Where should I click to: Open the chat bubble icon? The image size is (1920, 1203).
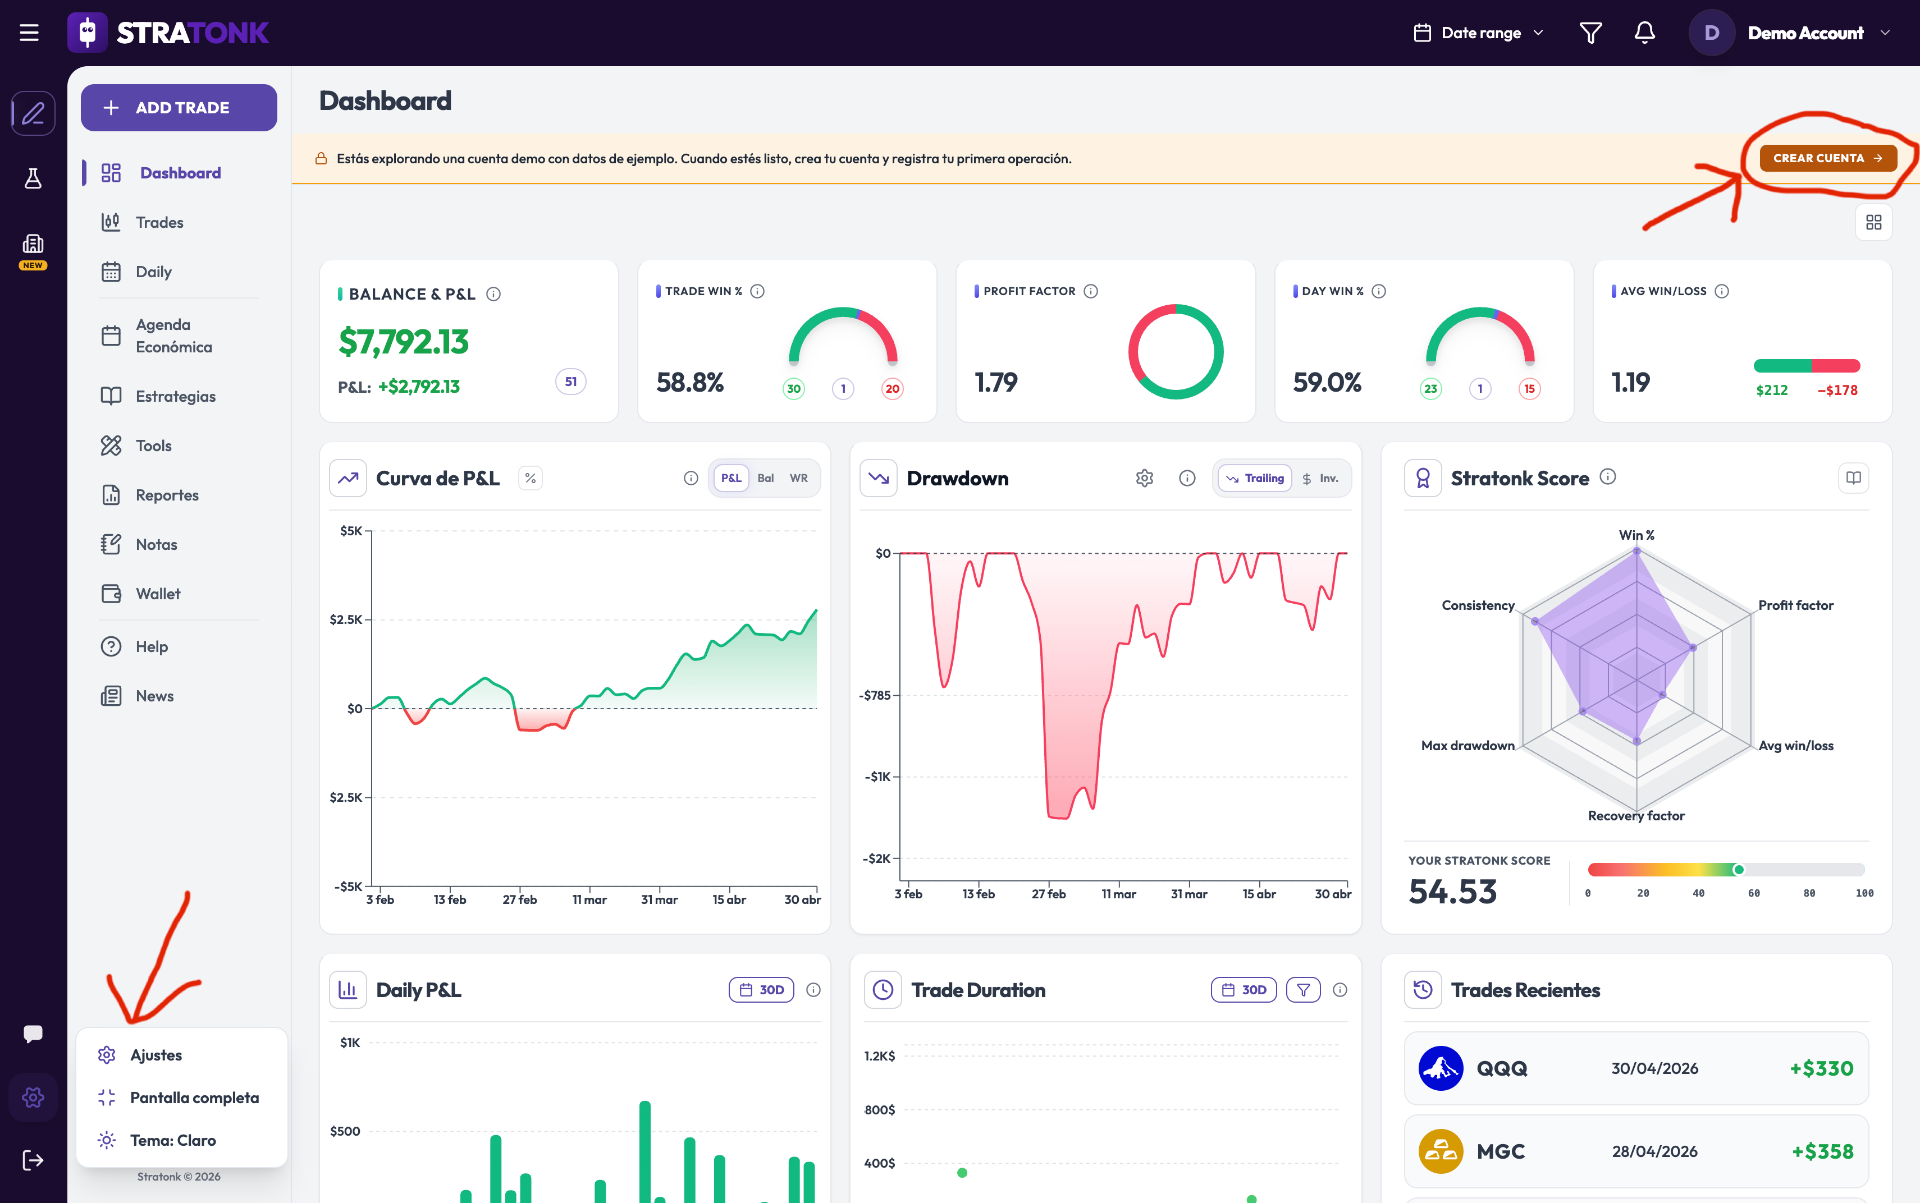33,1034
